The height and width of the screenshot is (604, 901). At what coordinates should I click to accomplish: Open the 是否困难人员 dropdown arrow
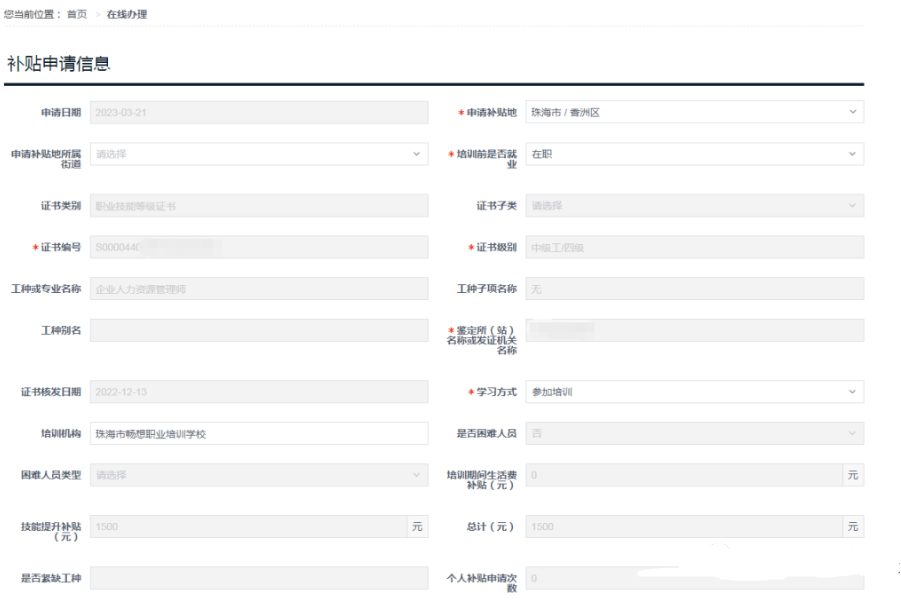point(852,433)
